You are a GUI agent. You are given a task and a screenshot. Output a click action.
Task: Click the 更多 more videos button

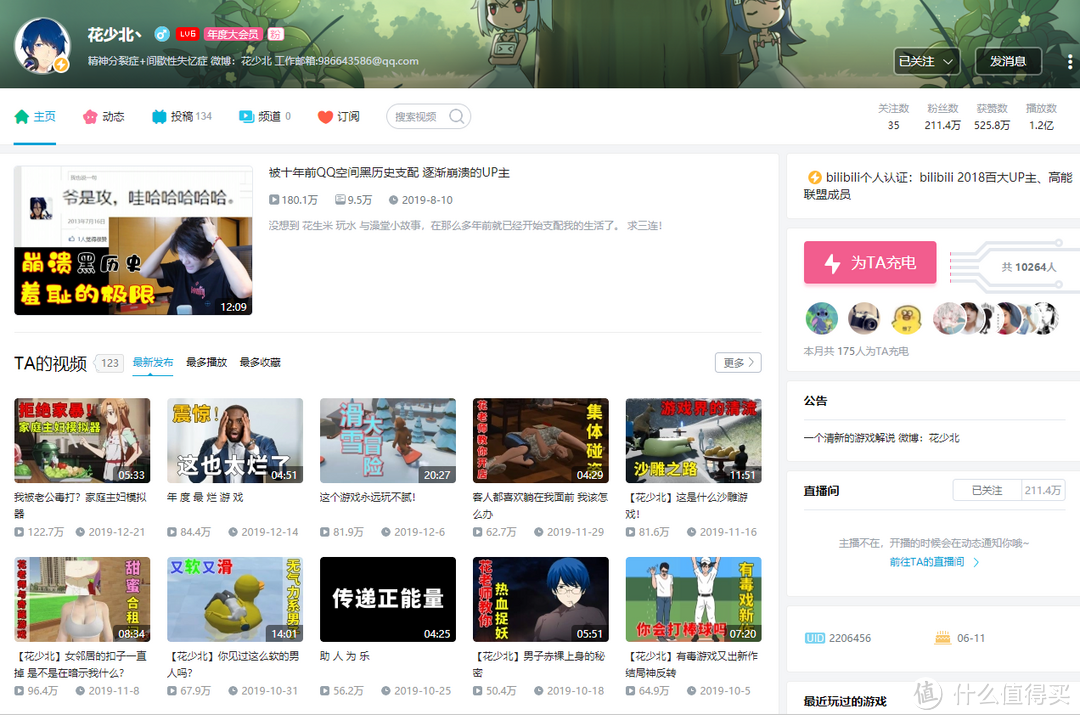coord(738,362)
